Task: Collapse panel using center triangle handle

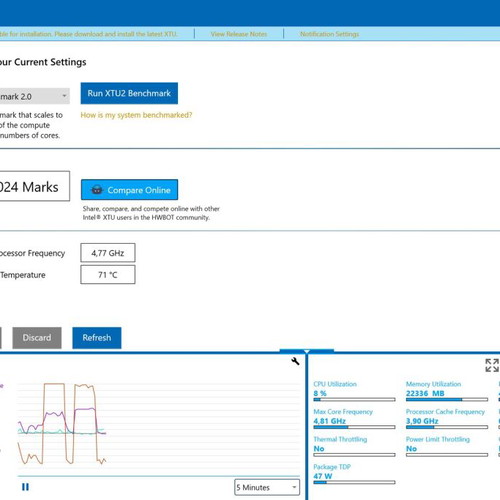Action: (307, 351)
